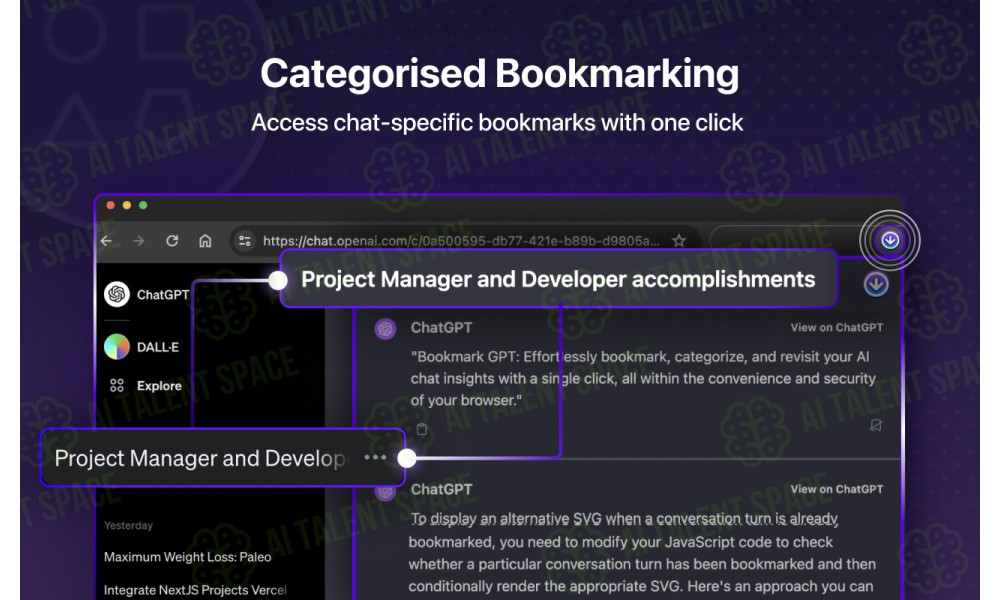Open Integrate NextJS Projects Vercel chat
The image size is (1000, 600).
pyautogui.click(x=195, y=590)
